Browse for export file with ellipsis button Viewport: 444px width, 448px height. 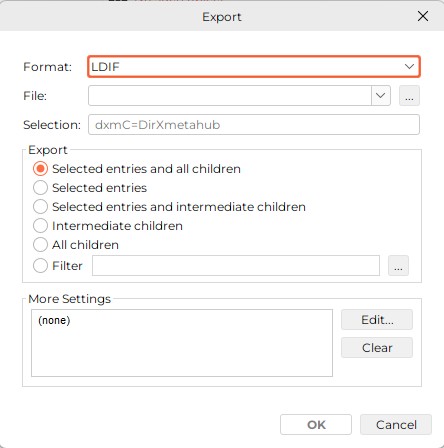click(409, 96)
